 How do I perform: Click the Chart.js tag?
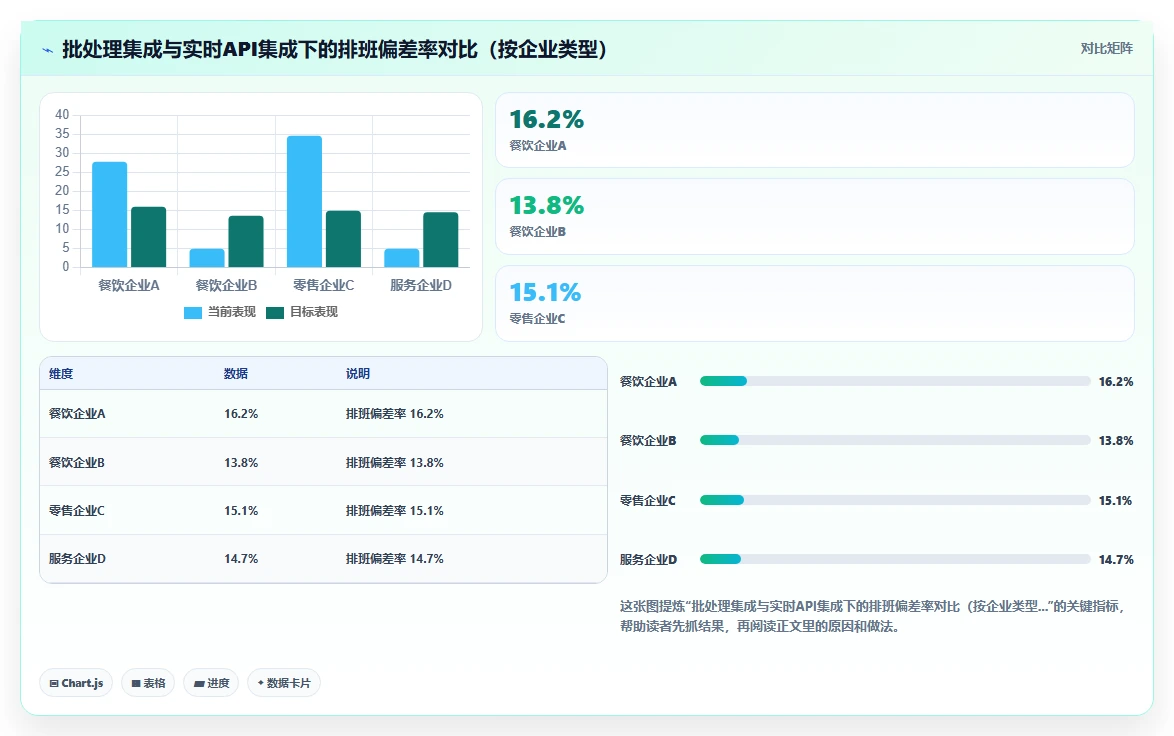tap(76, 683)
